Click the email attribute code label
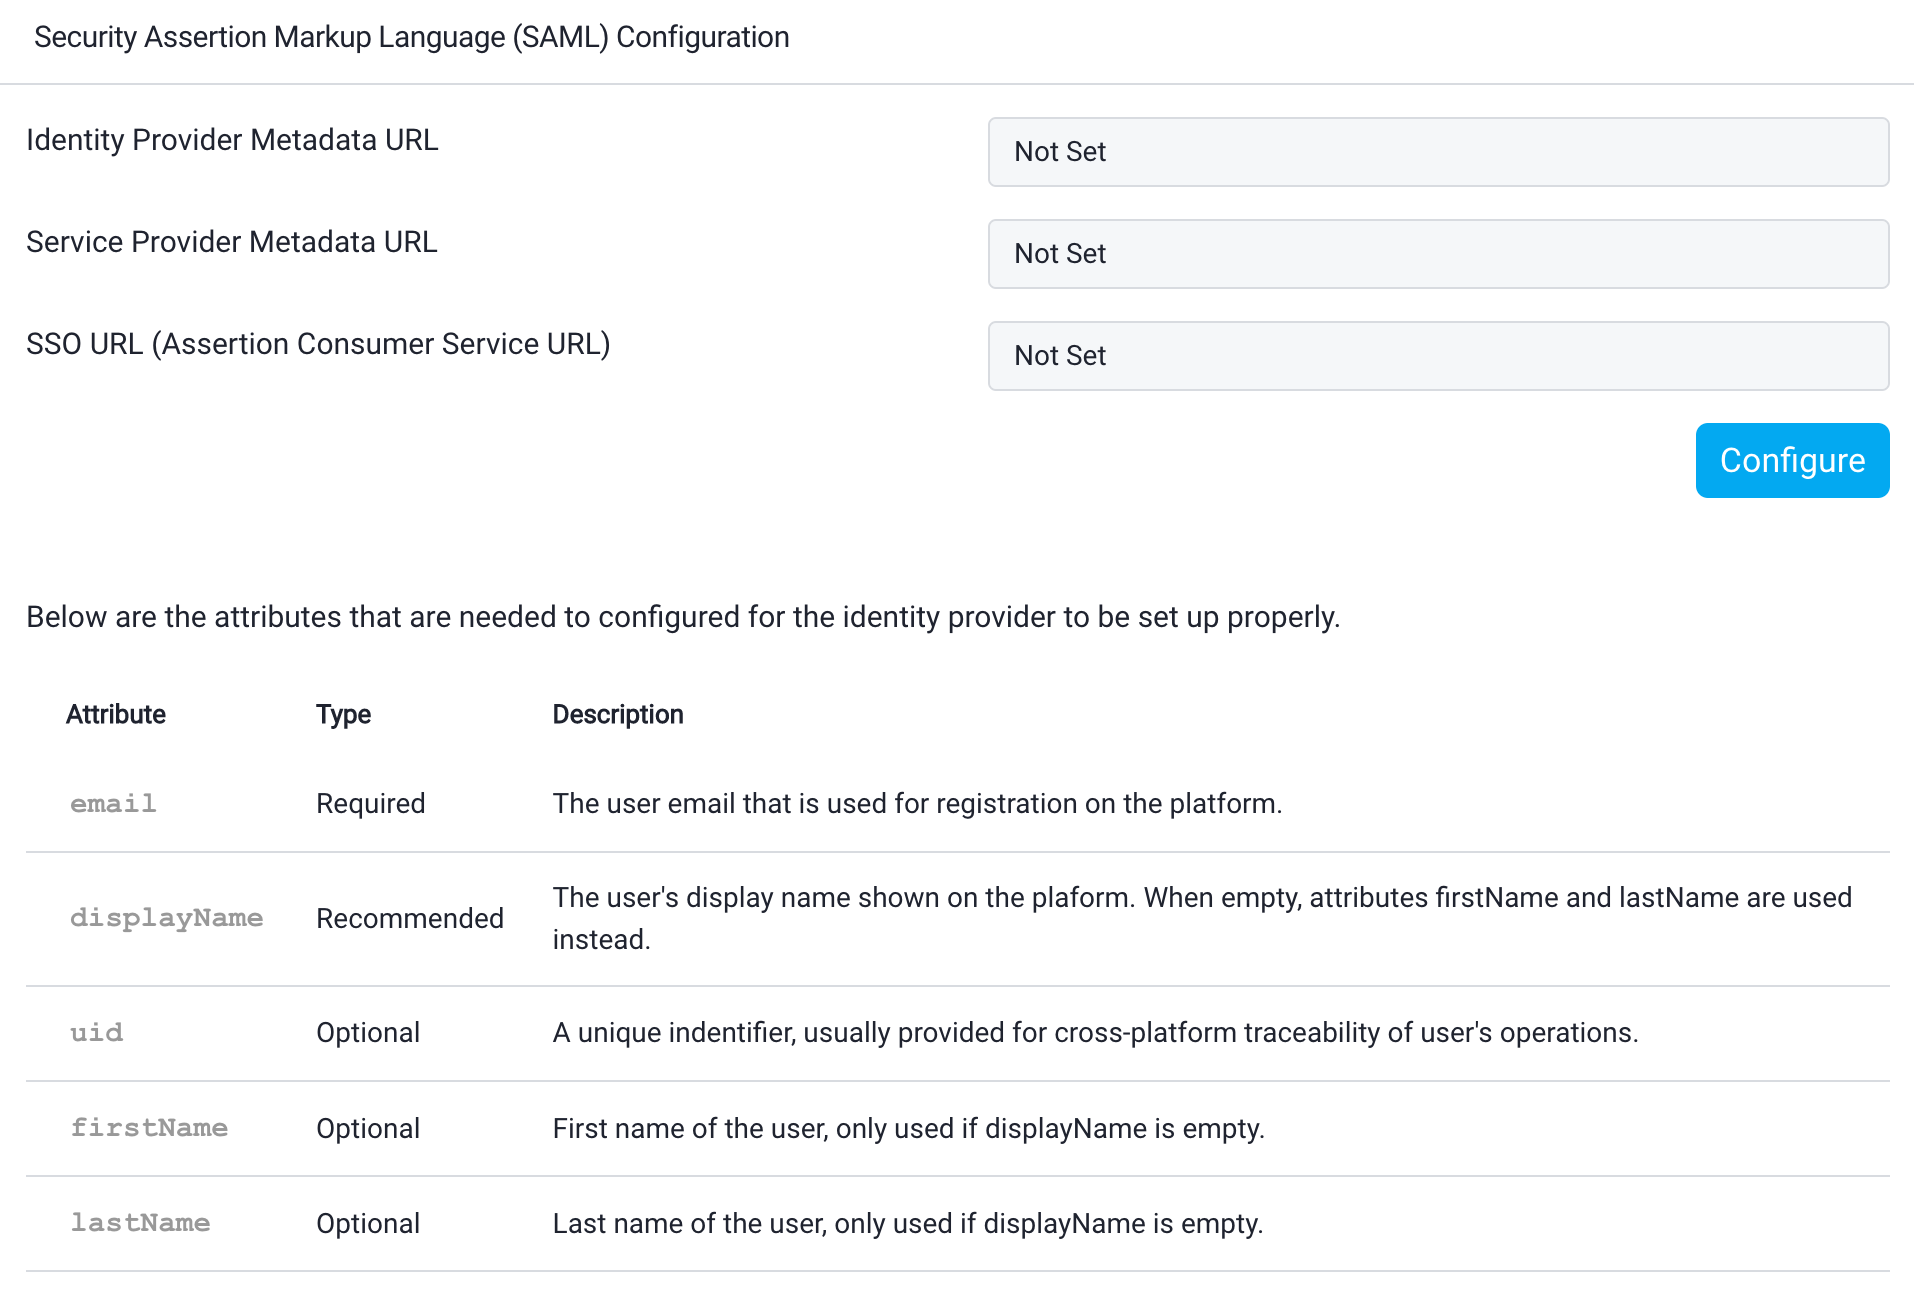The width and height of the screenshot is (1914, 1302). 113,804
